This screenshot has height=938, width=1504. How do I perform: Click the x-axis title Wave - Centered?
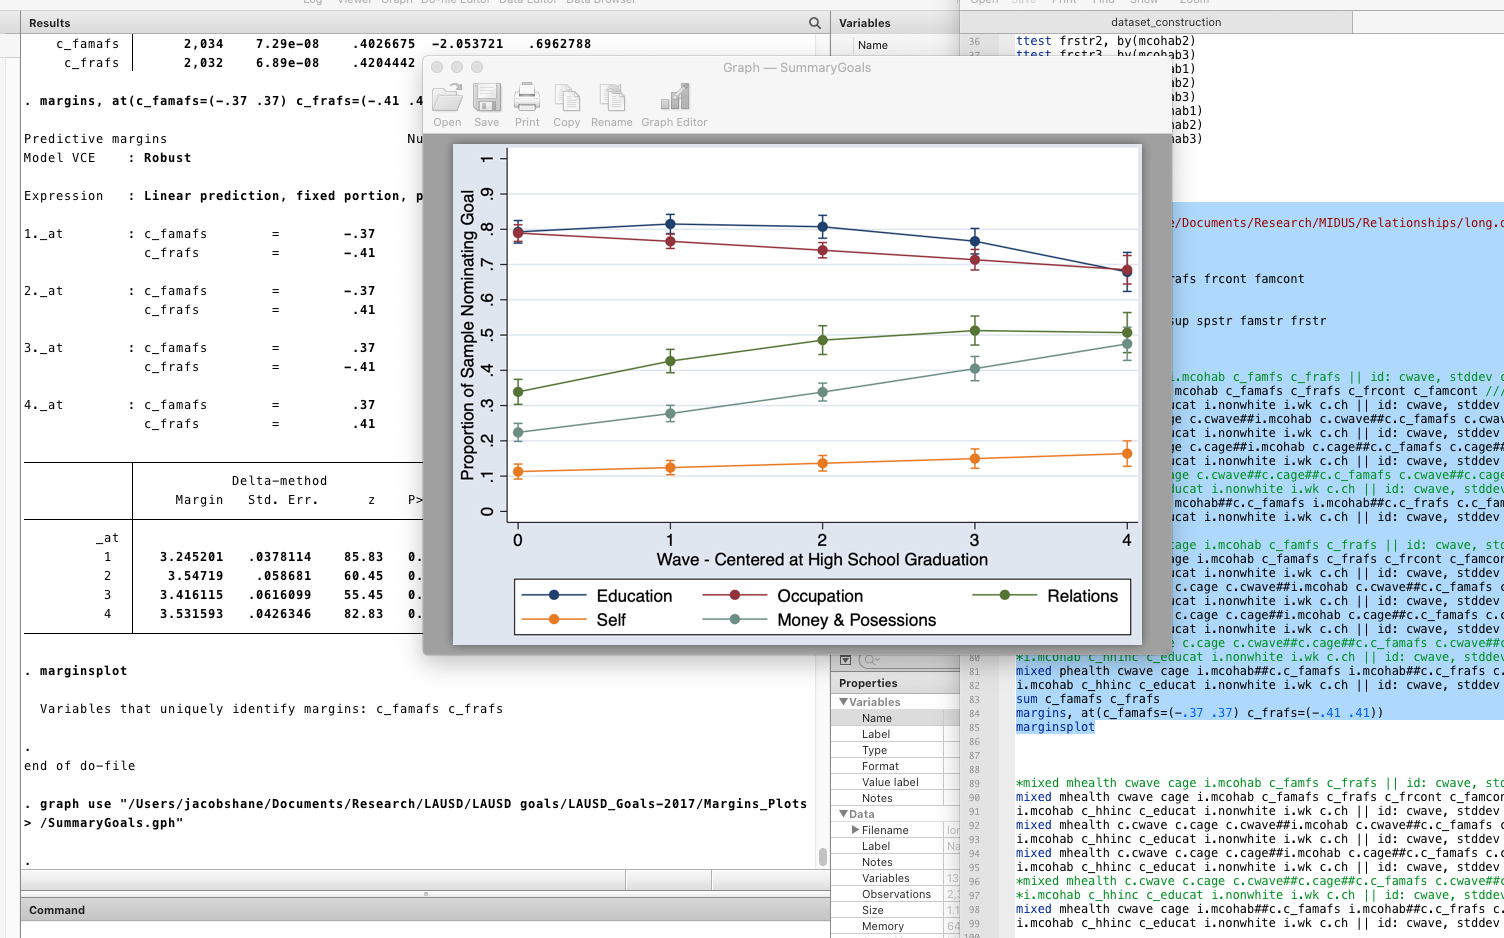pos(822,560)
